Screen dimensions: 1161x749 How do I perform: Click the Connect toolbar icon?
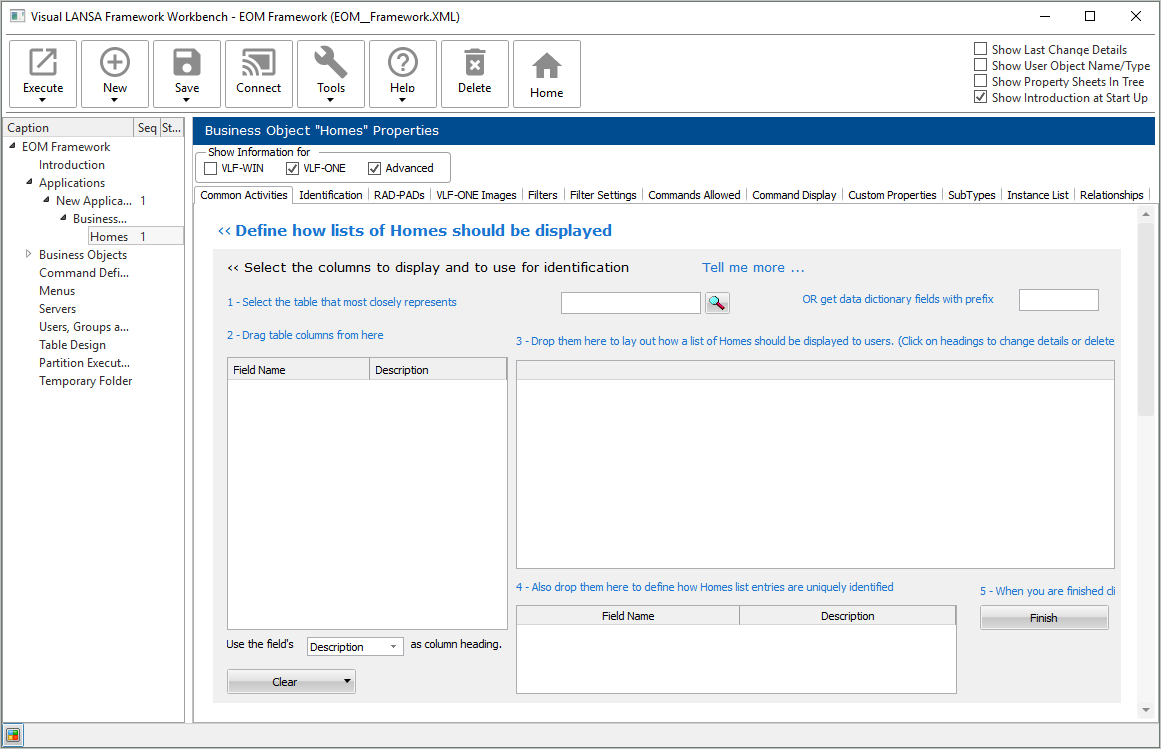pos(259,64)
